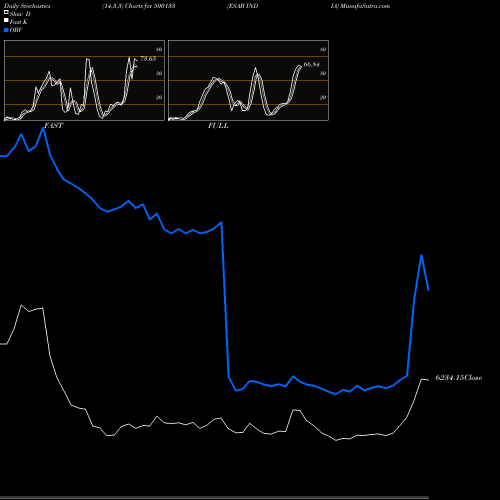Select the FULL stochastic chart panel

(x=248, y=80)
